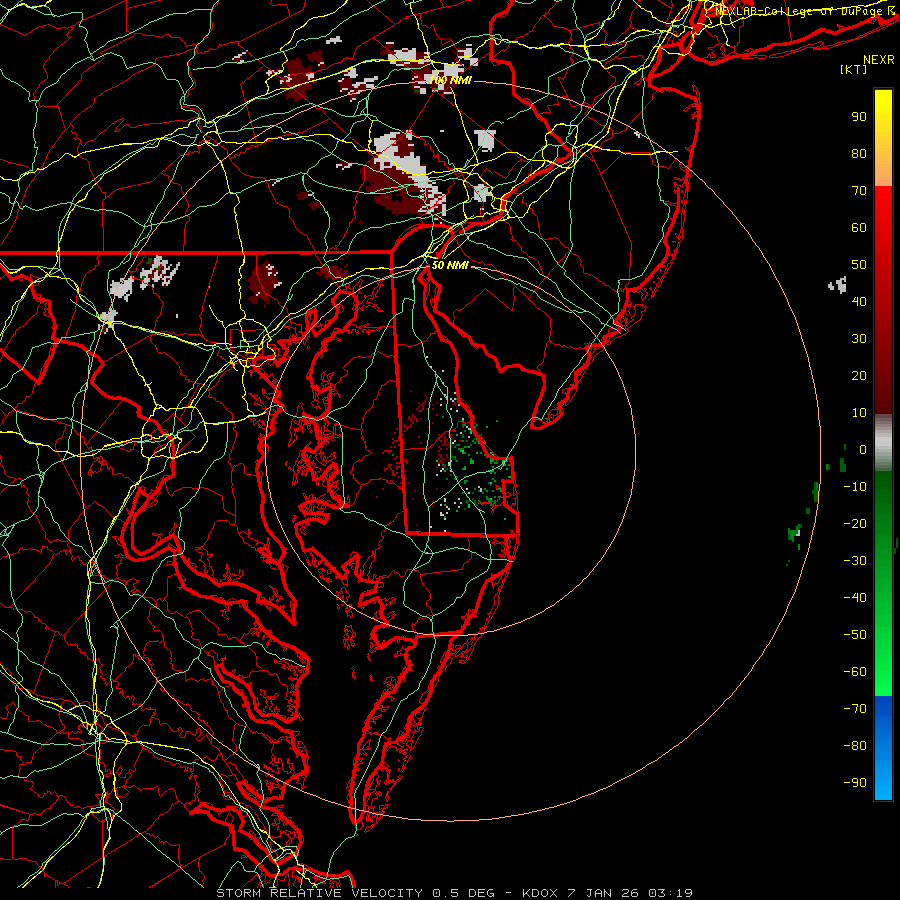This screenshot has height=900, width=900.
Task: Click the "-80" value on the velocity scale
Action: 855,746
